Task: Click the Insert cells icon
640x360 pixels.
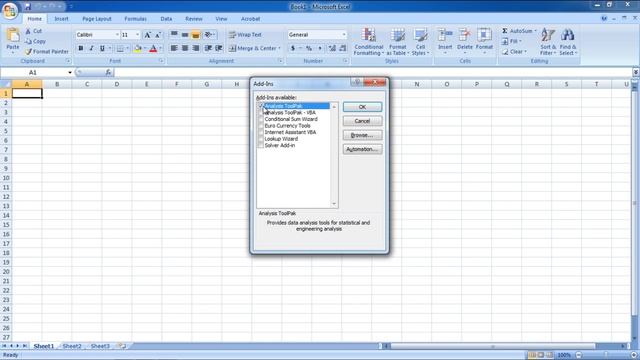Action: coord(445,35)
